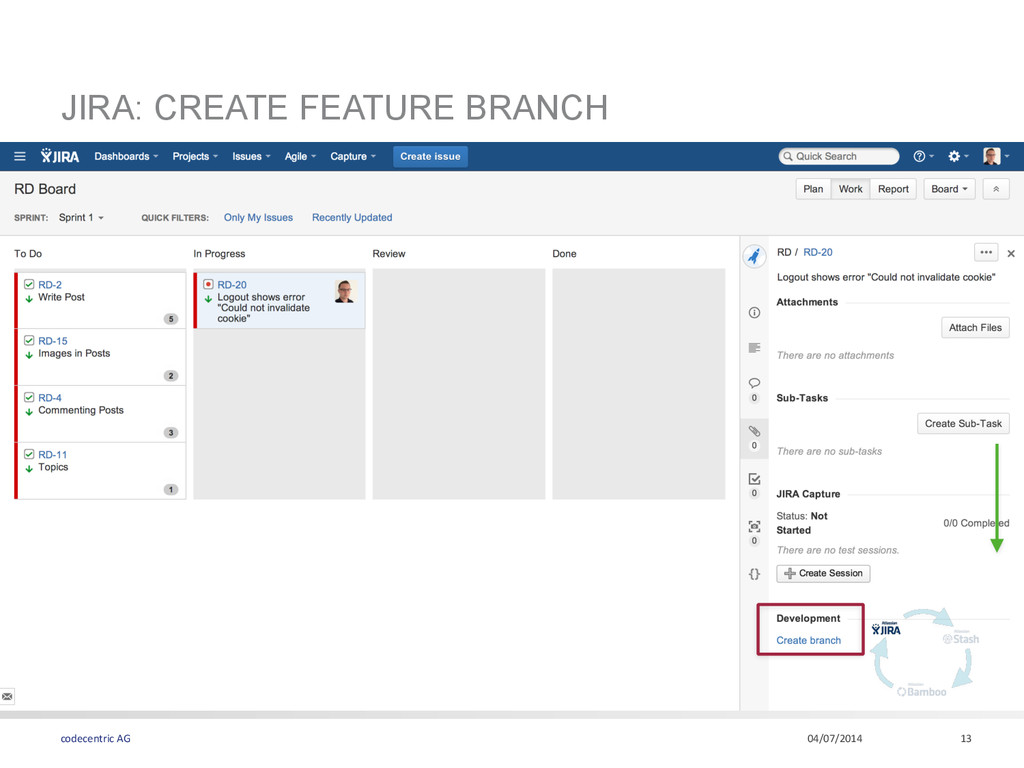The width and height of the screenshot is (1024, 768).
Task: Click the estimate badge 2 on RD-15
Action: (171, 376)
